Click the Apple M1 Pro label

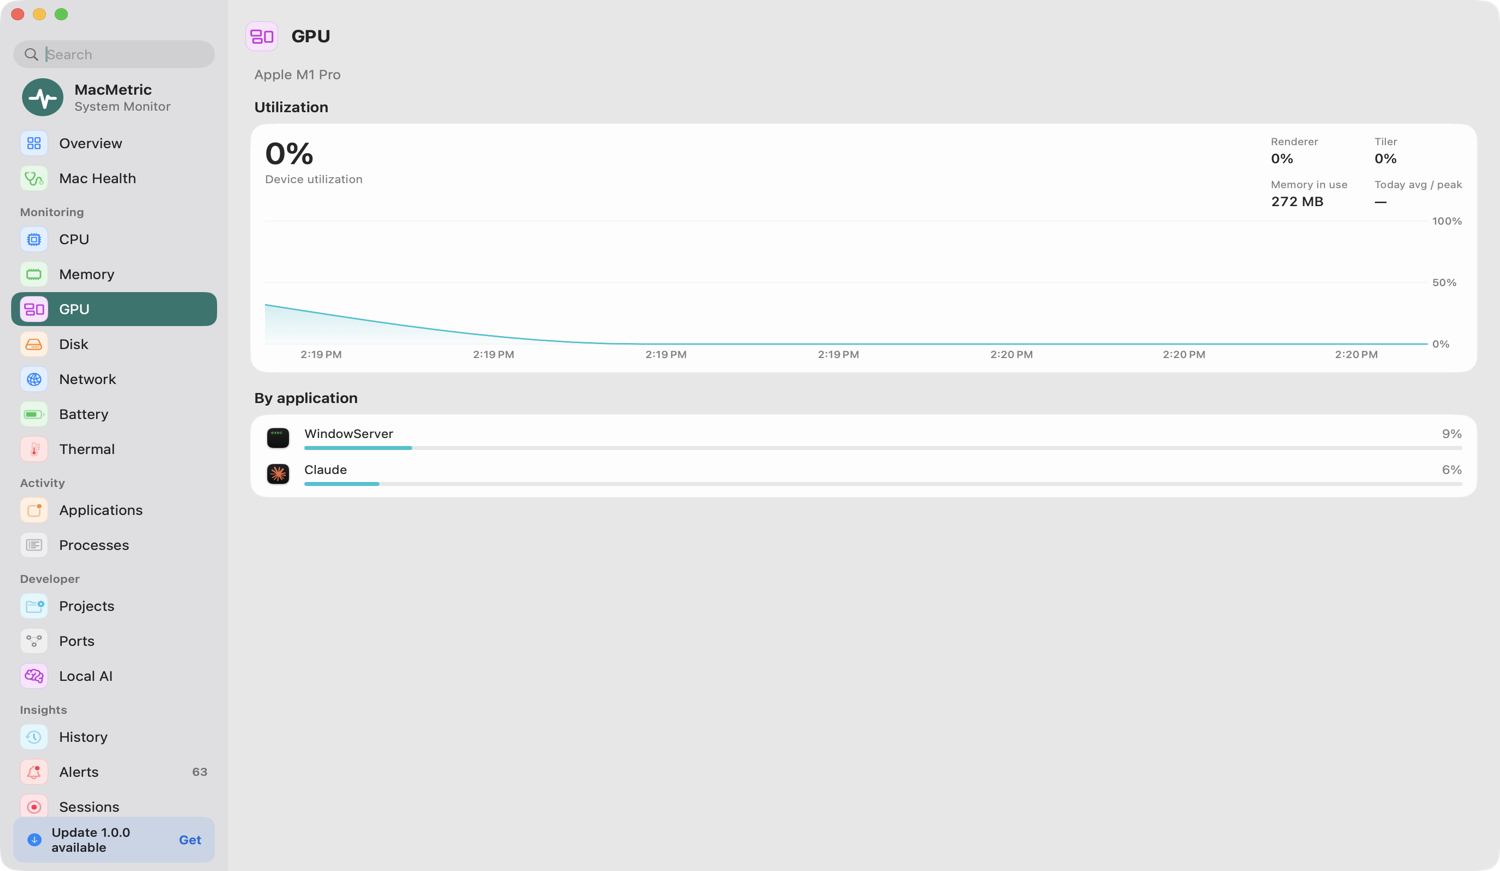tap(297, 75)
